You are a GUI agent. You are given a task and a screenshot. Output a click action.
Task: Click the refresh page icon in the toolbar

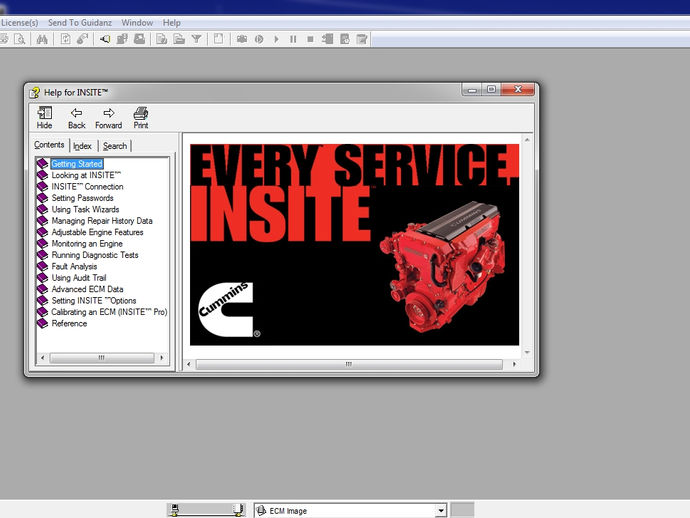(x=65, y=39)
